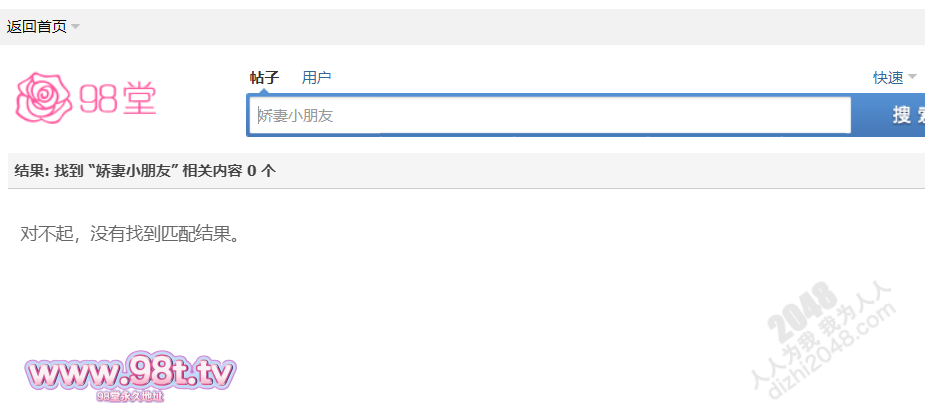Image resolution: width=925 pixels, height=411 pixels.
Task: Click the www.98t.tv banner image
Action: [x=131, y=373]
